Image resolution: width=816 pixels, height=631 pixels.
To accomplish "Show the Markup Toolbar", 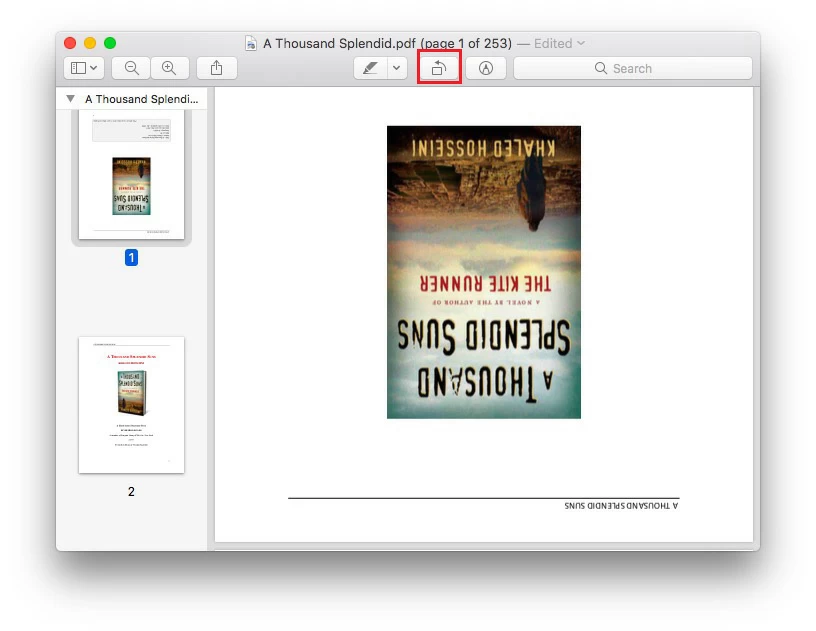I will click(x=486, y=68).
